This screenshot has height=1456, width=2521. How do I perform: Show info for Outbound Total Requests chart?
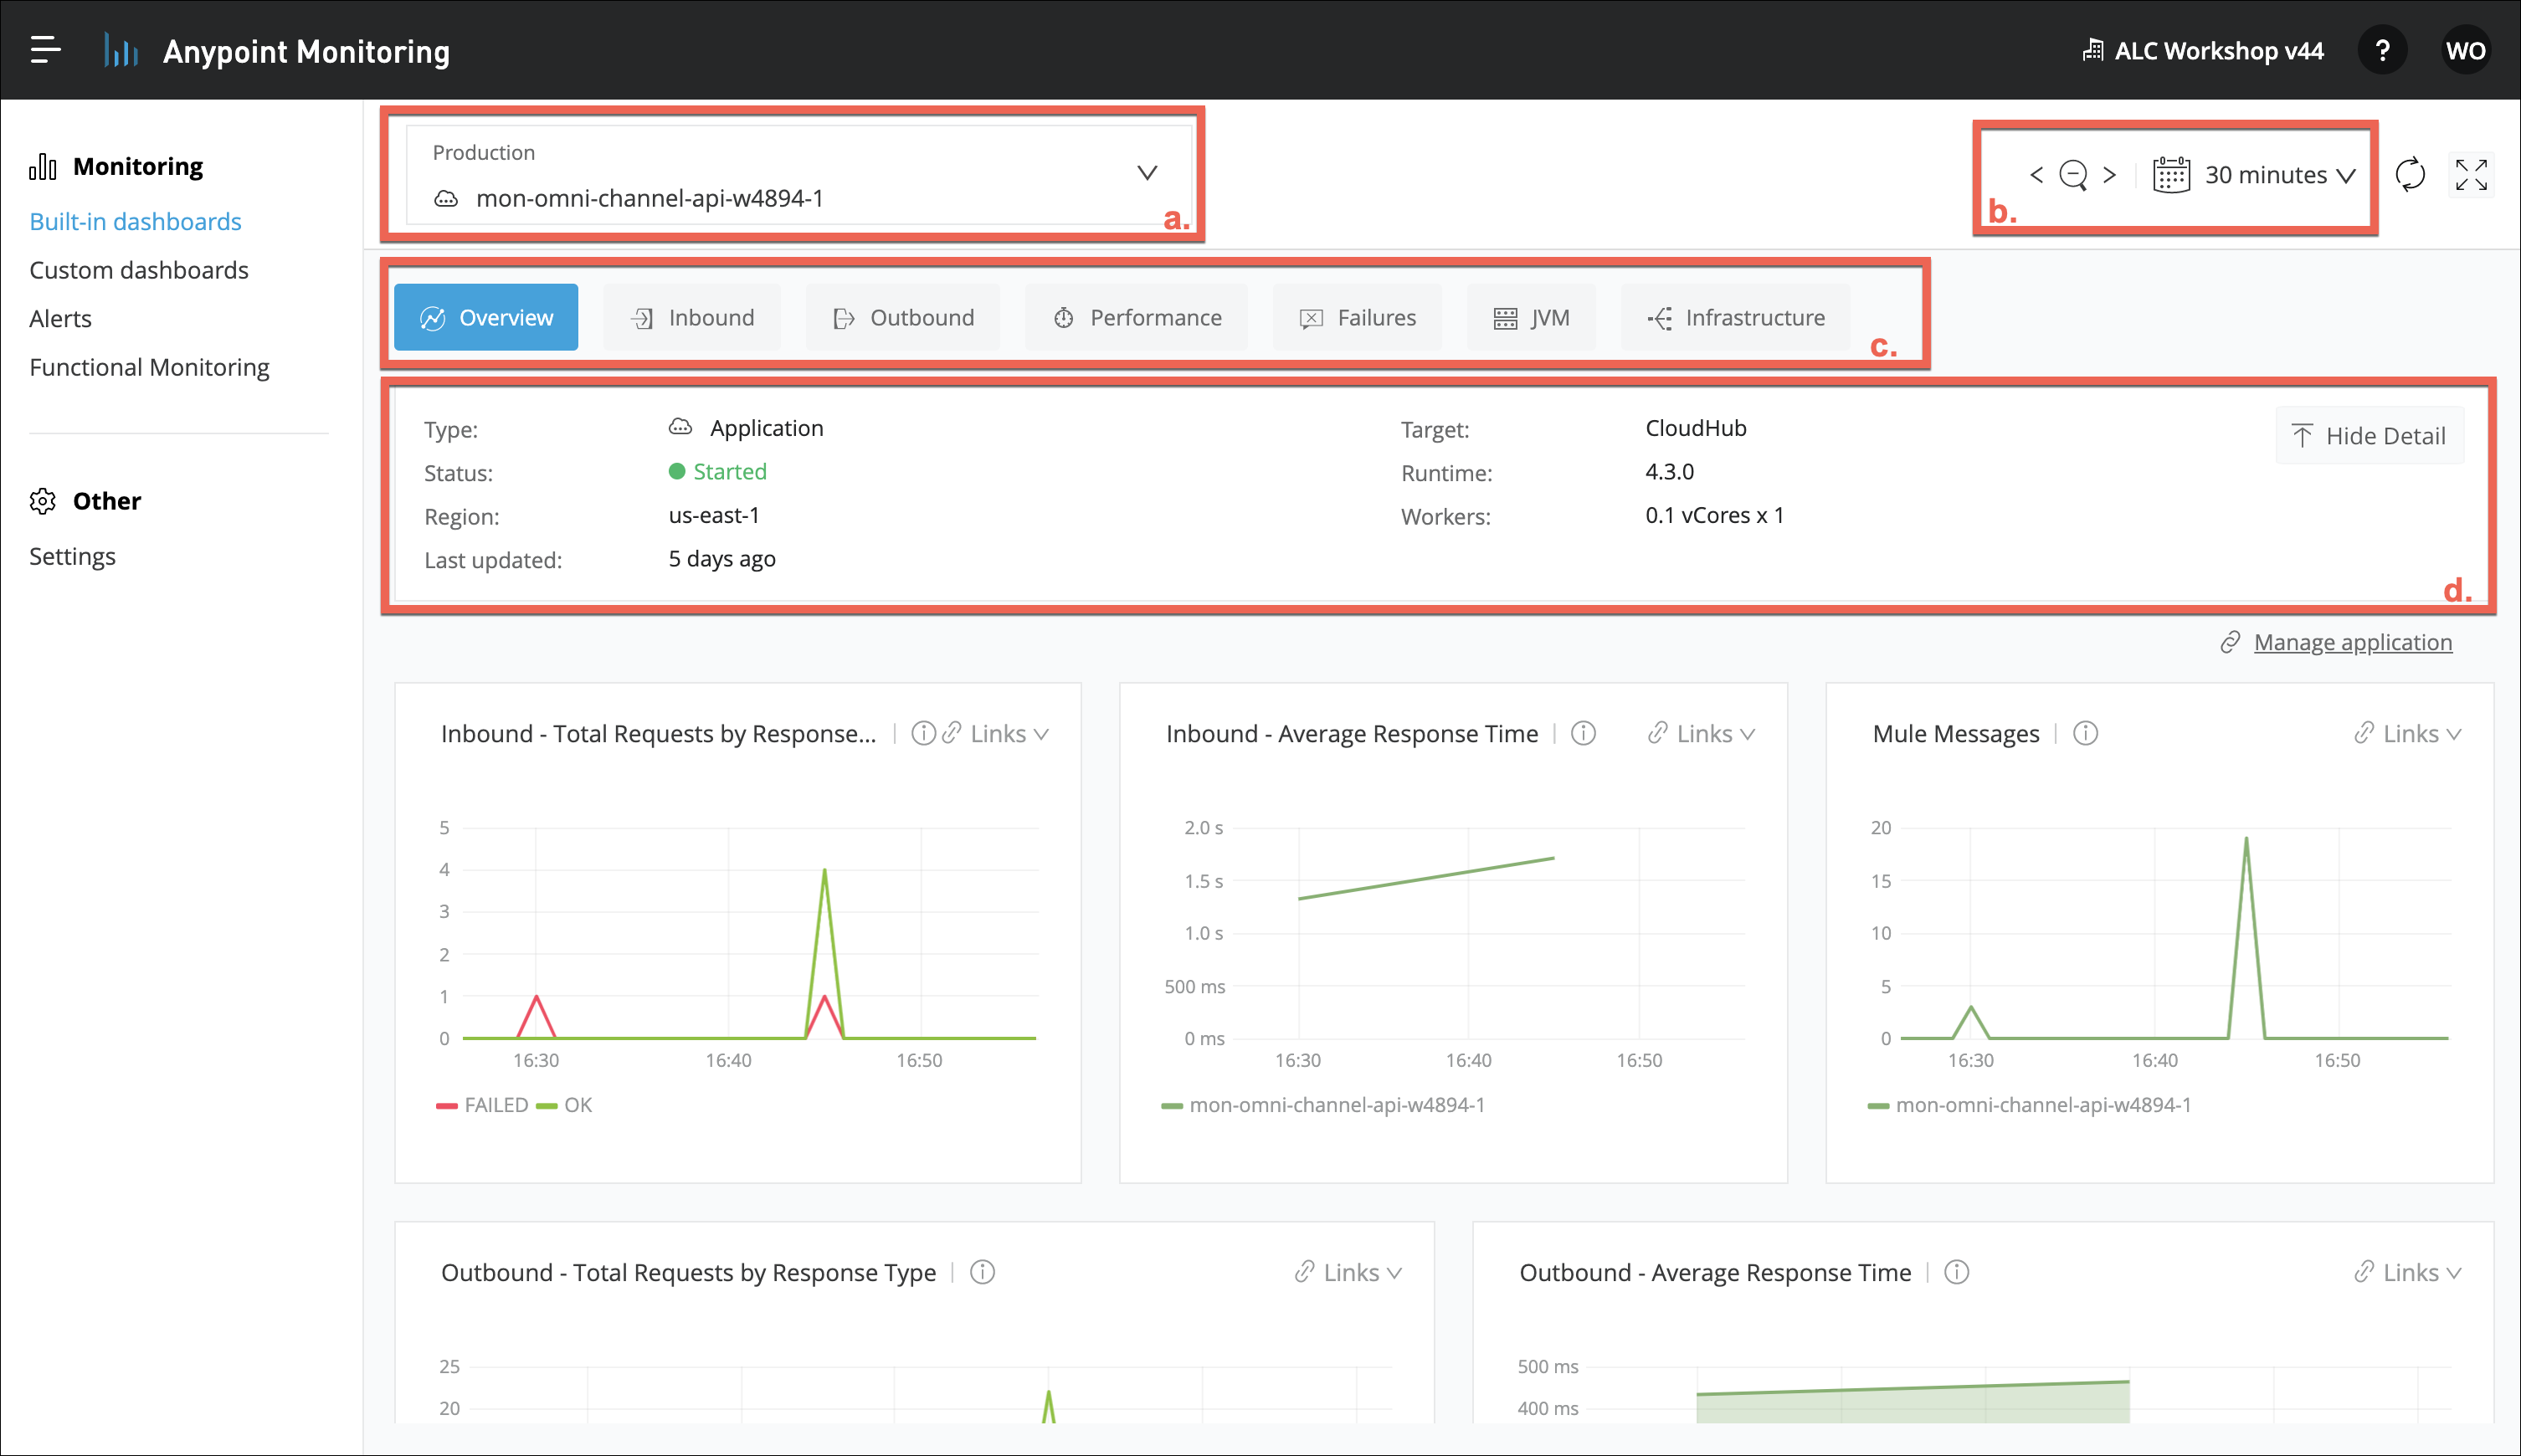(982, 1272)
